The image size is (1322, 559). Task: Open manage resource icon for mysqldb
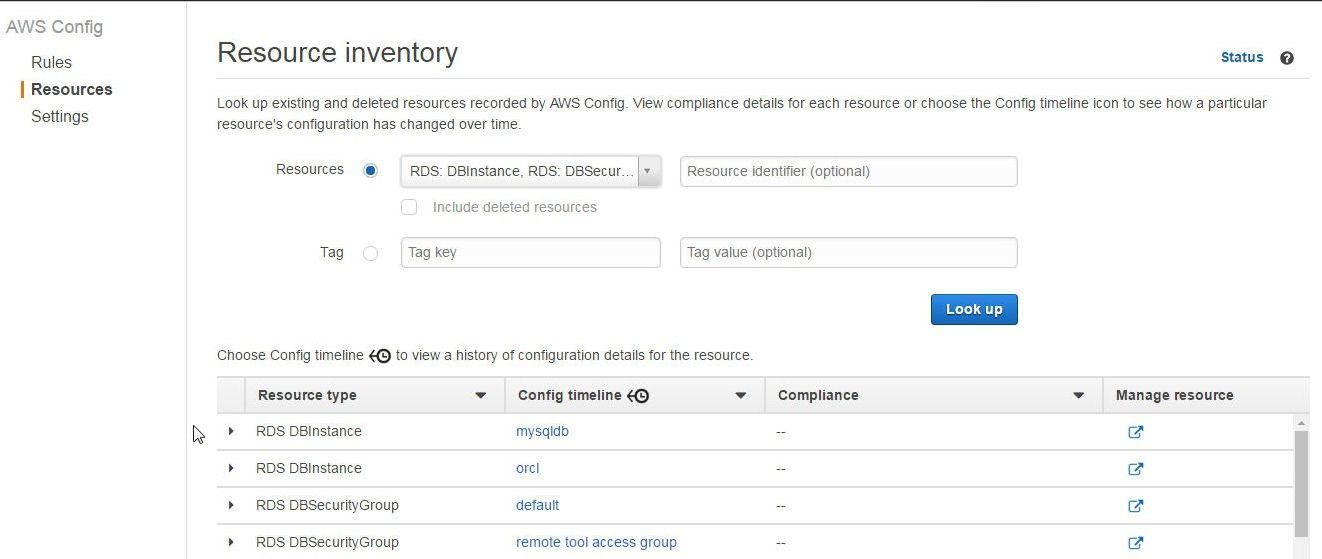(x=1136, y=432)
